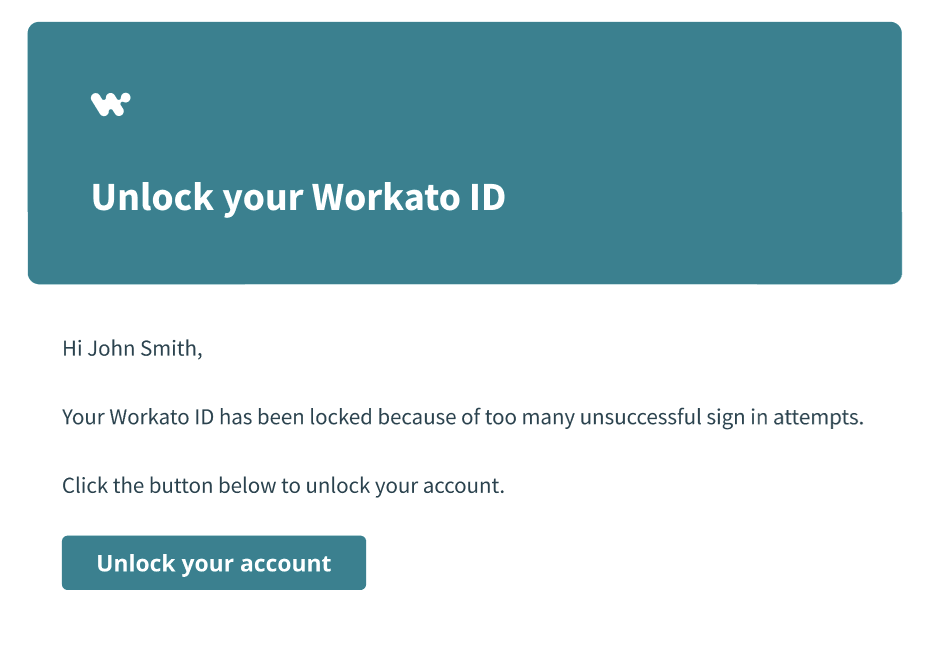The height and width of the screenshot is (652, 928).
Task: Click the instruction line about the button below
Action: [284, 485]
